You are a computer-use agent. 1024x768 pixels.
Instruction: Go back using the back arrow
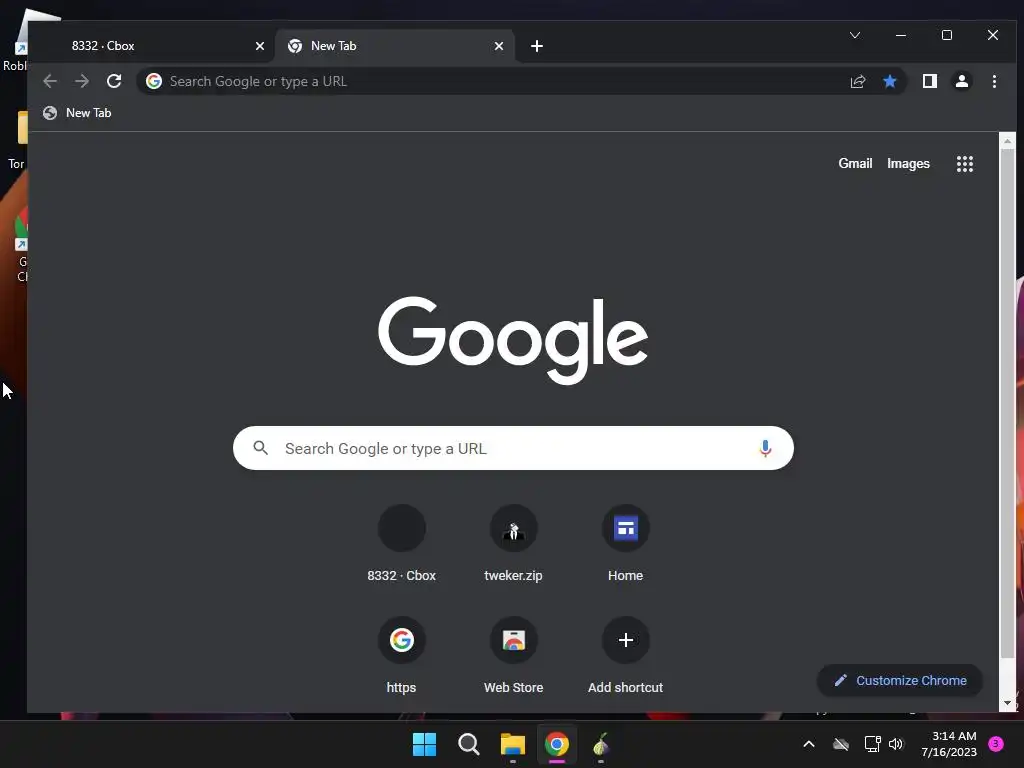point(50,81)
